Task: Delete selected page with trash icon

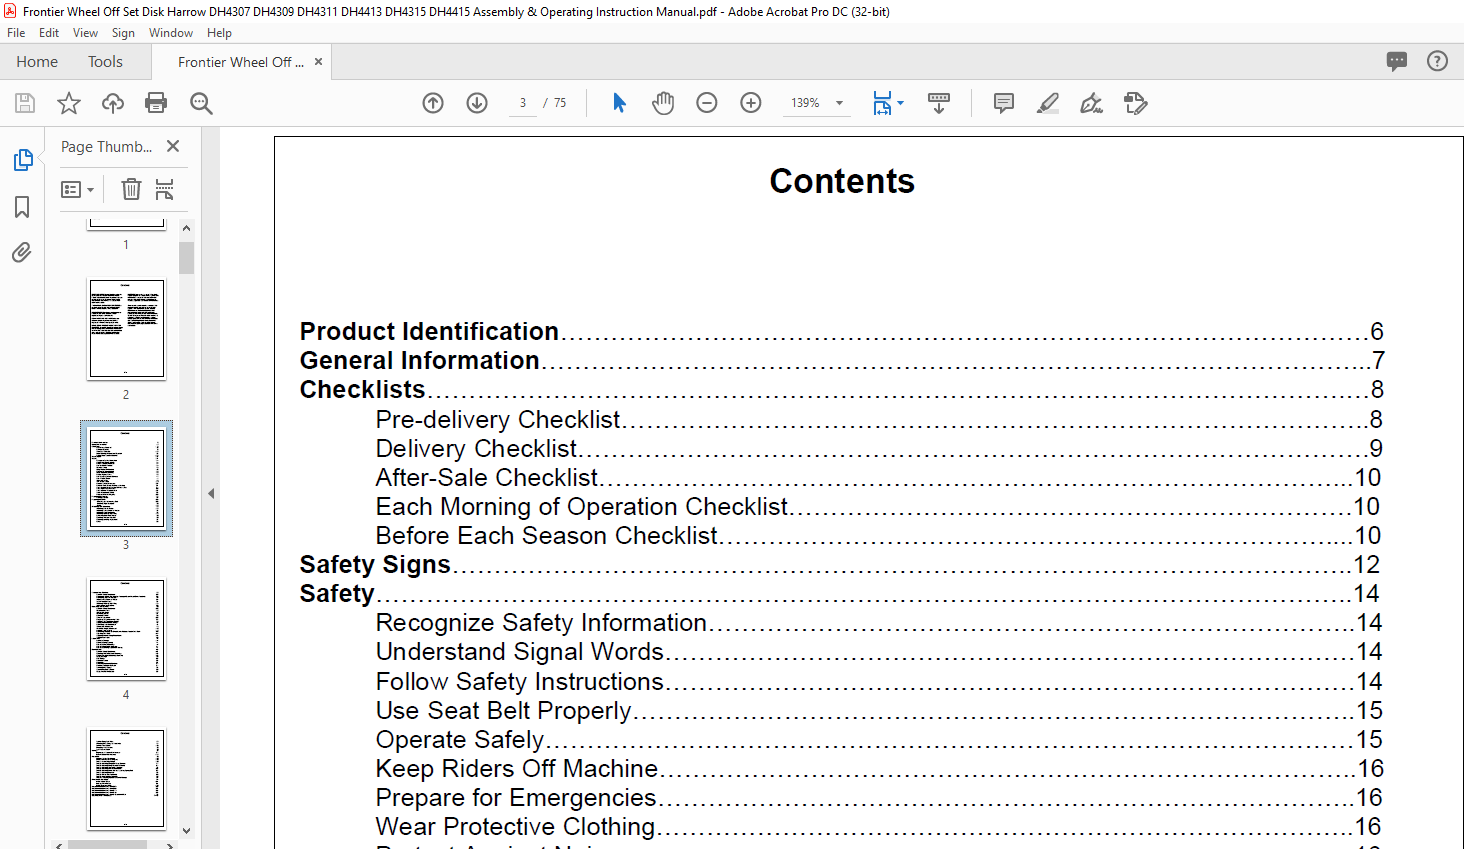Action: [x=131, y=189]
